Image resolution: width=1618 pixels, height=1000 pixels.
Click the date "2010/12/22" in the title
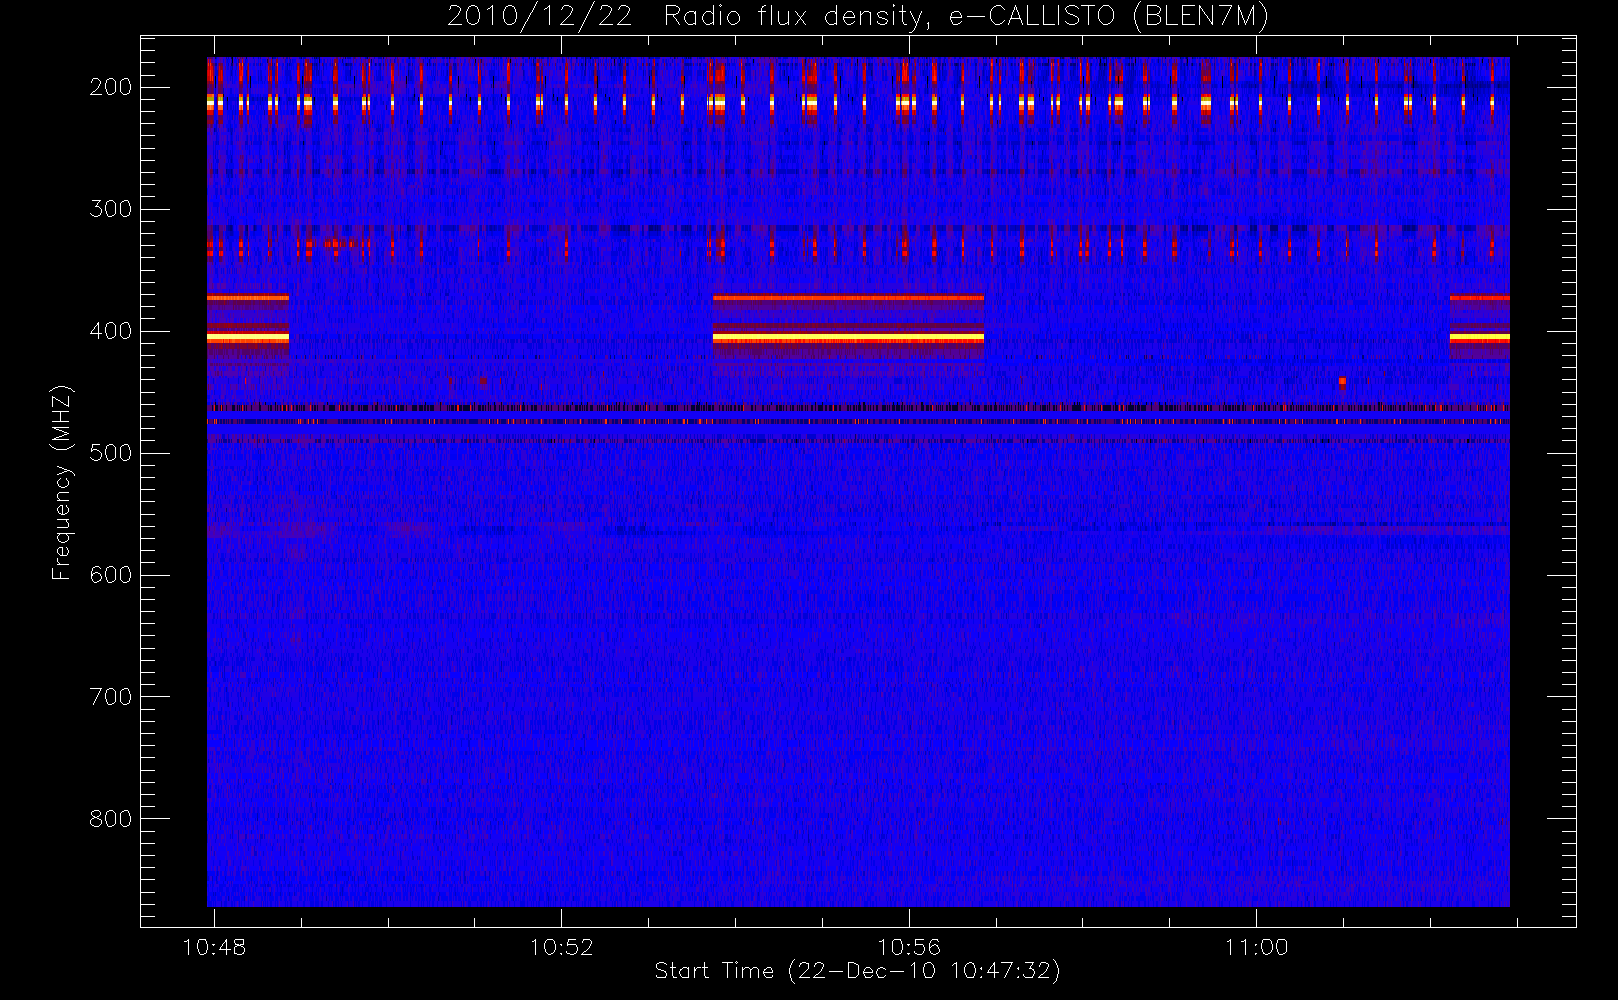[x=539, y=17]
